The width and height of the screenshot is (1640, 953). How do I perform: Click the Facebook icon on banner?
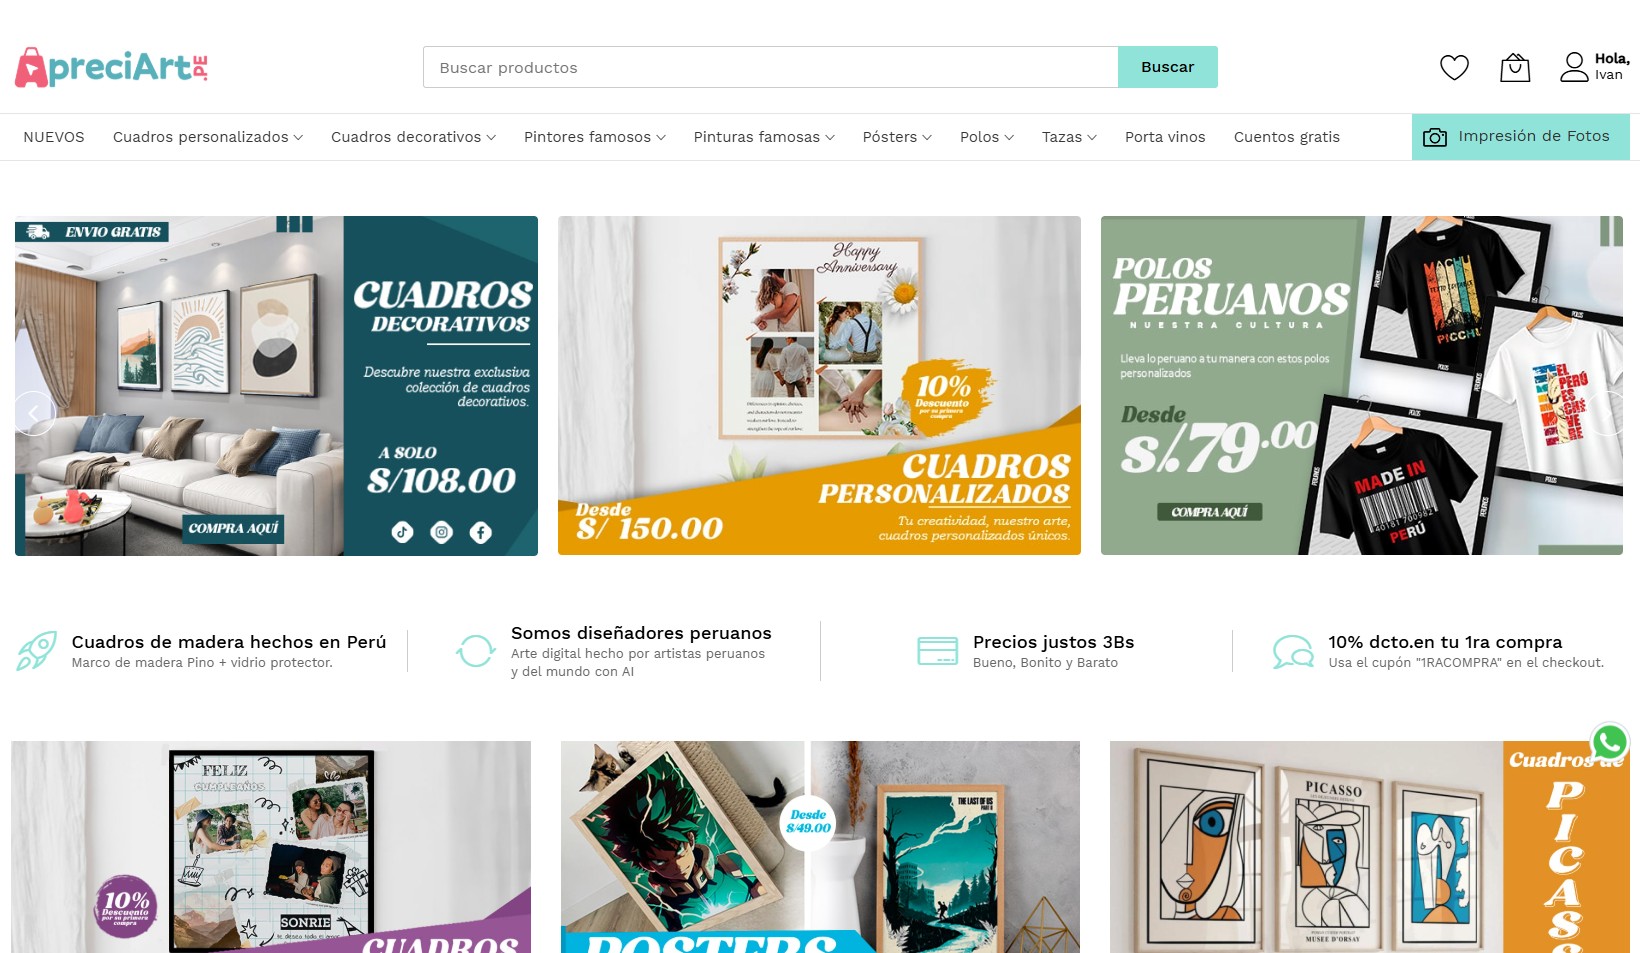[481, 532]
